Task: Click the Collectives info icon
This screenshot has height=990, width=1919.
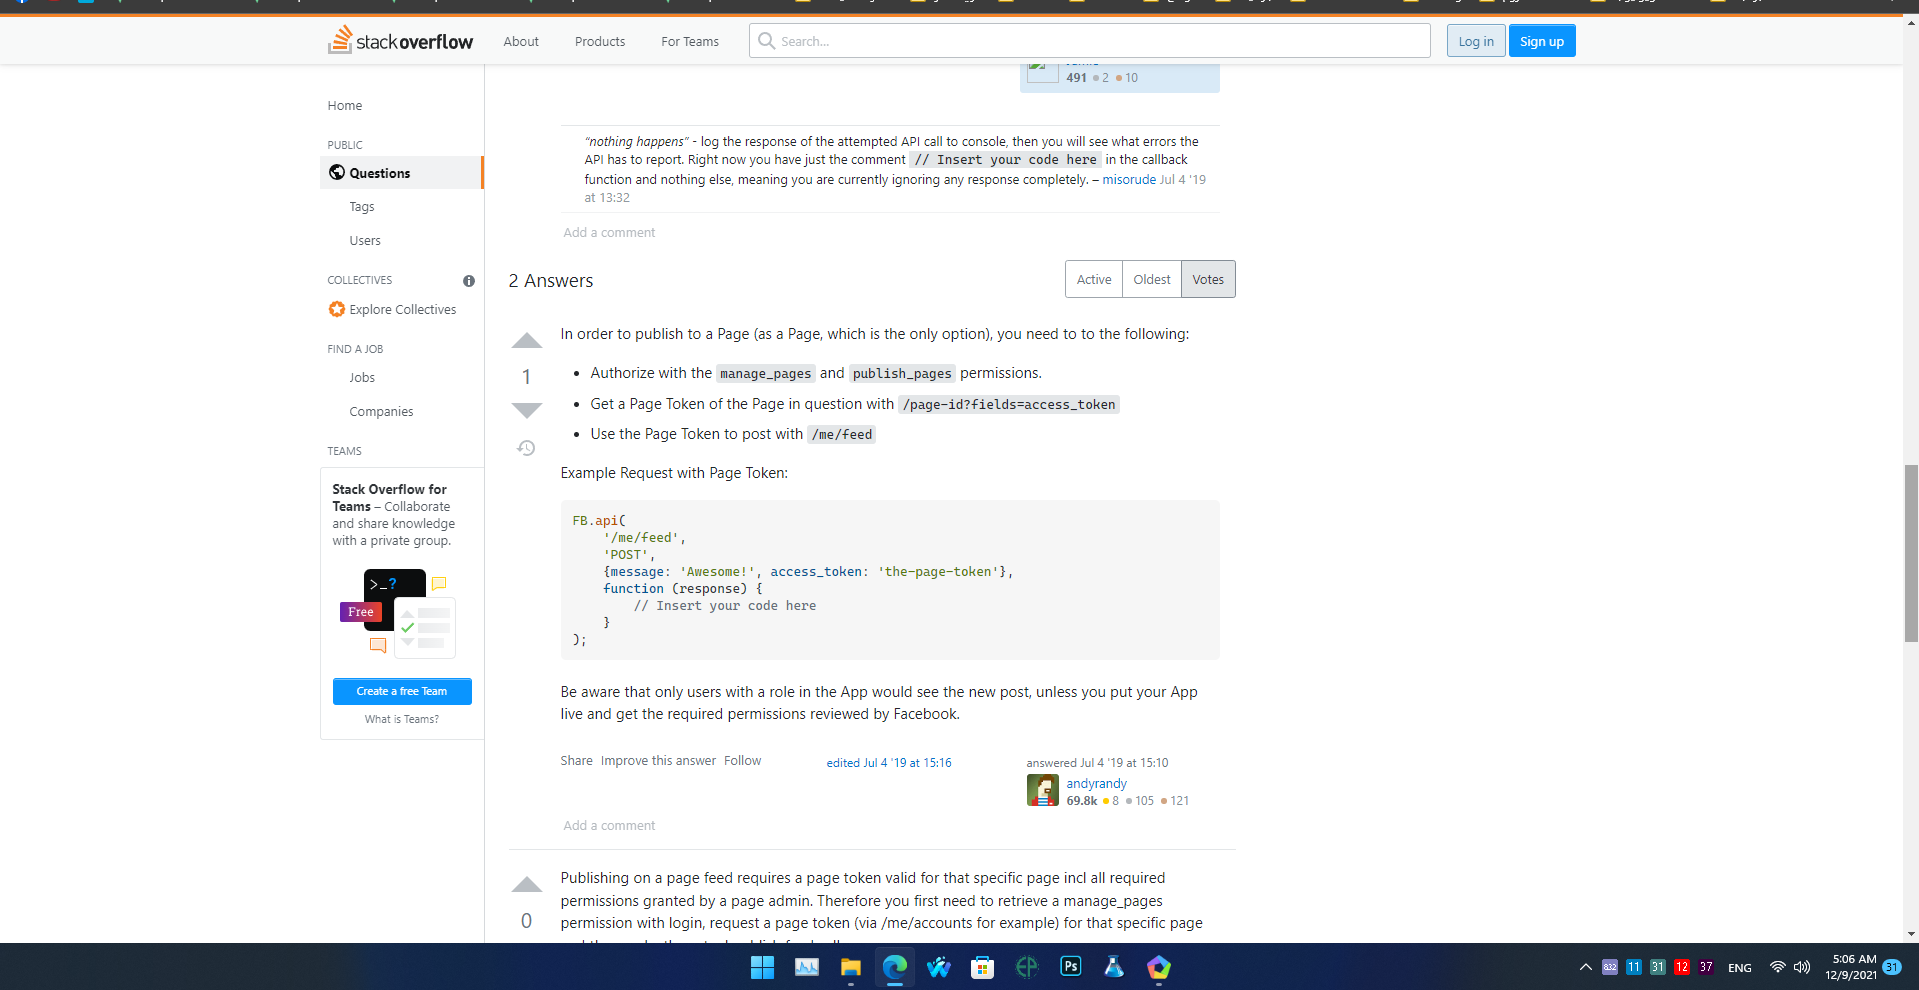Action: tap(469, 281)
